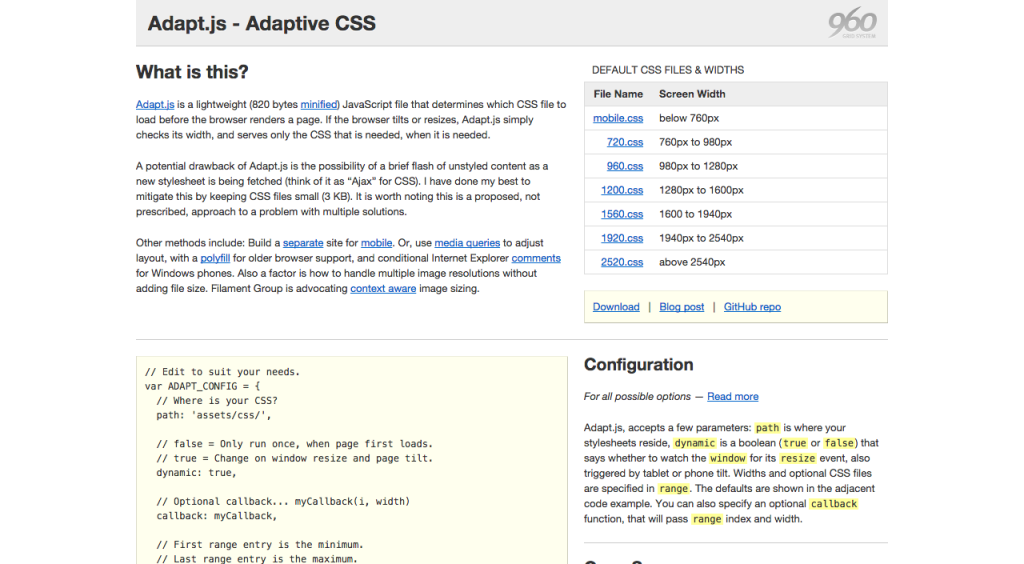The image size is (1024, 564).
Task: Click code line 'dynamic: true,'
Action: coord(197,473)
